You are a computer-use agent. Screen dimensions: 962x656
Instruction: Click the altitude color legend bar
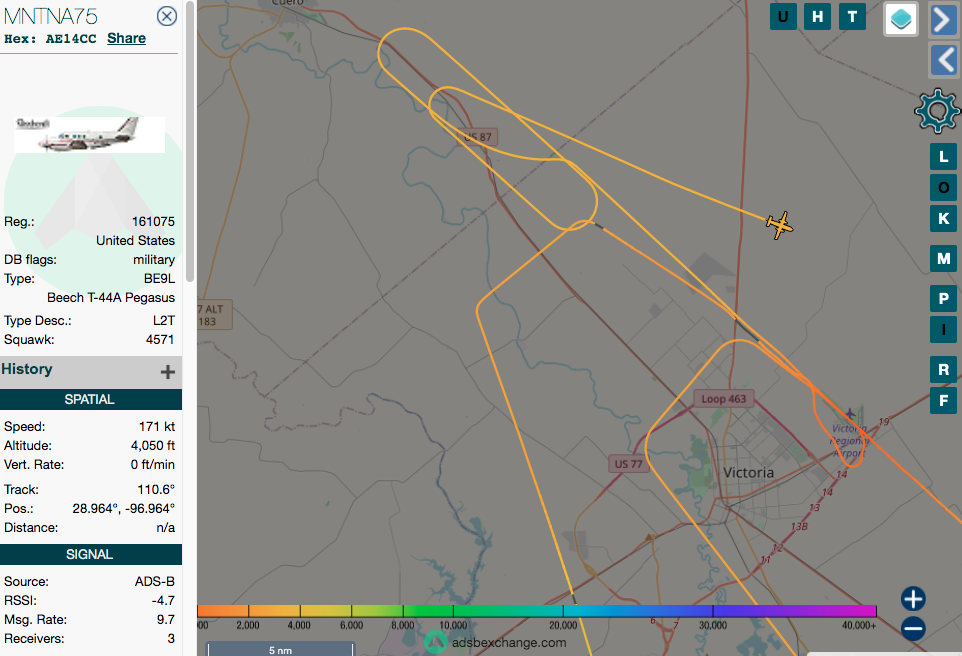coord(536,611)
